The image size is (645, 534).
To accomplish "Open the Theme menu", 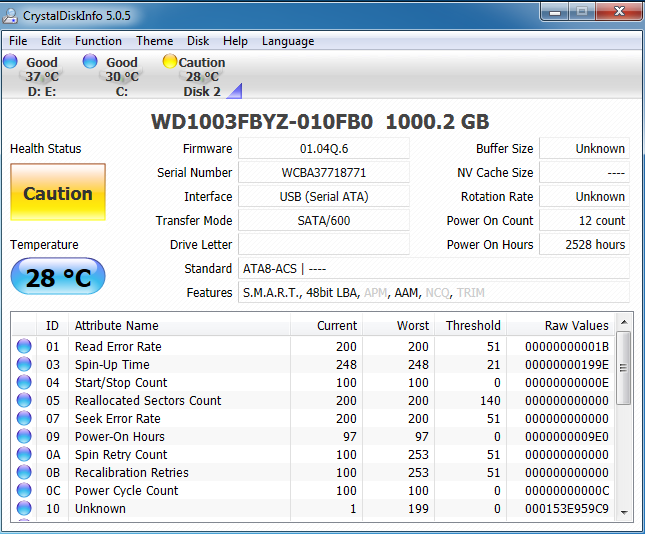I will click(154, 41).
